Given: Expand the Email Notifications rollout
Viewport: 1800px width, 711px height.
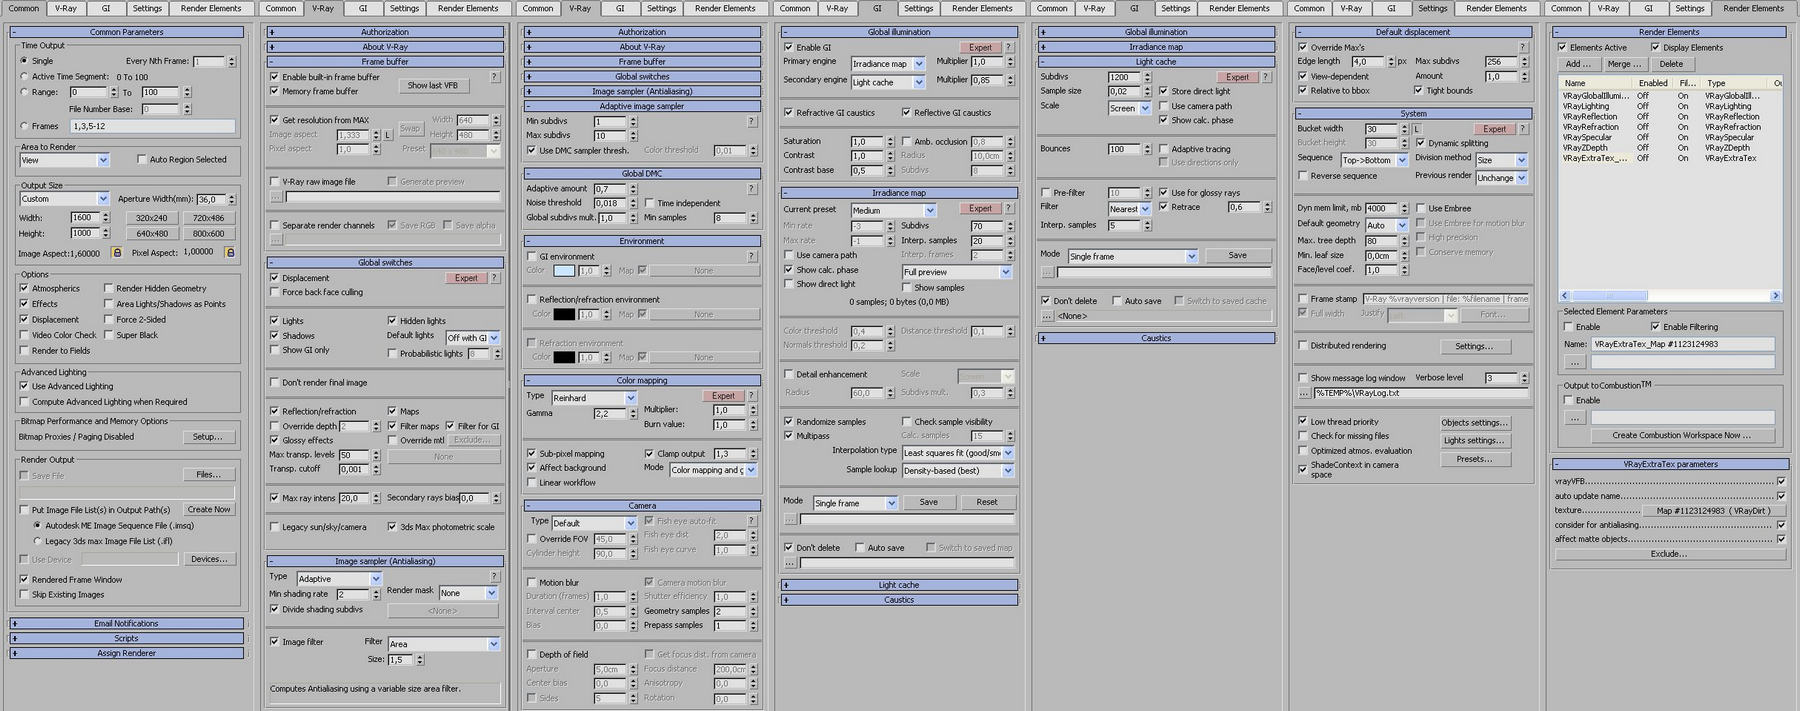Looking at the screenshot, I should click(x=127, y=624).
